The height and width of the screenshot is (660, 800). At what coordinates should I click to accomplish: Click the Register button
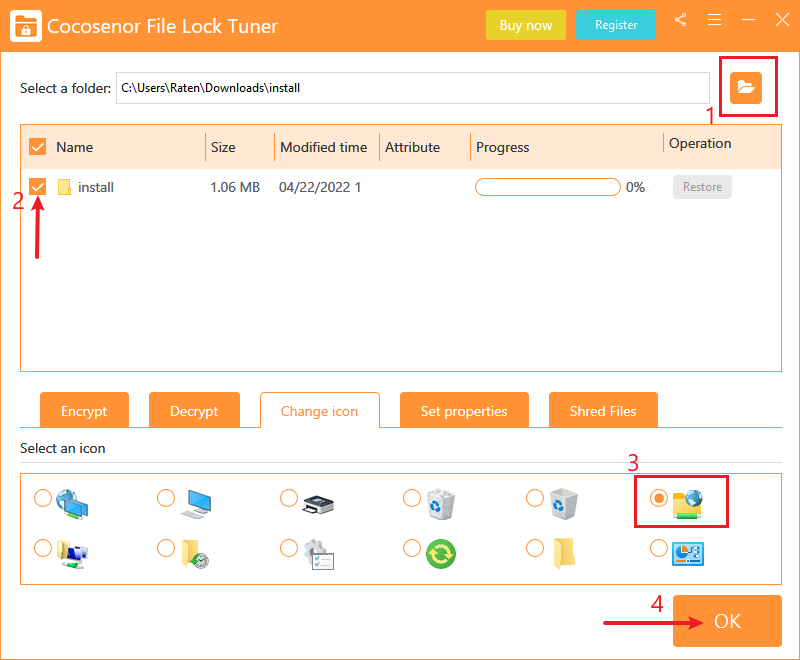(616, 25)
